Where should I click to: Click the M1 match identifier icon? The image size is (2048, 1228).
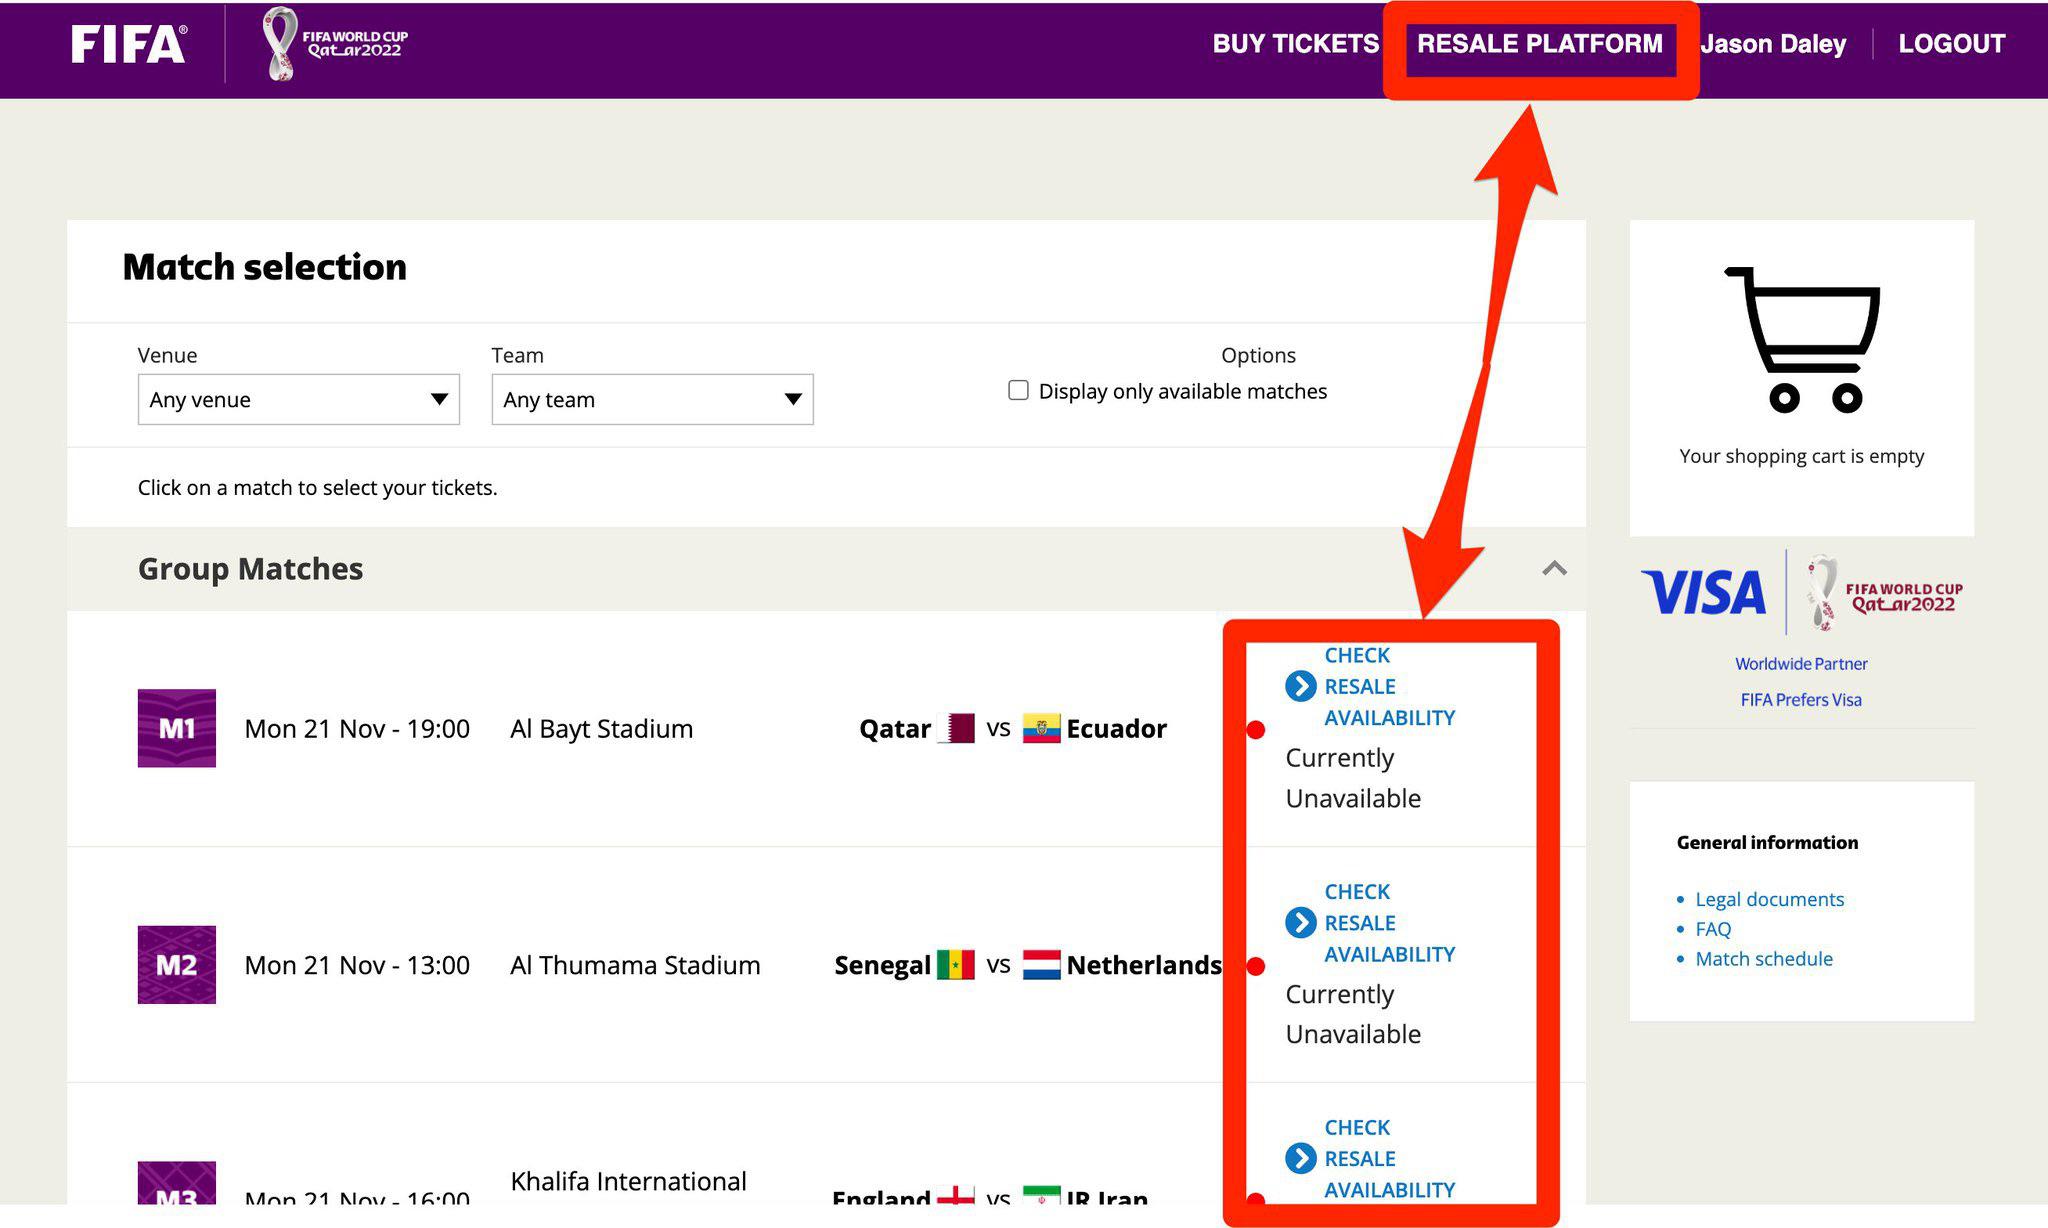click(174, 727)
